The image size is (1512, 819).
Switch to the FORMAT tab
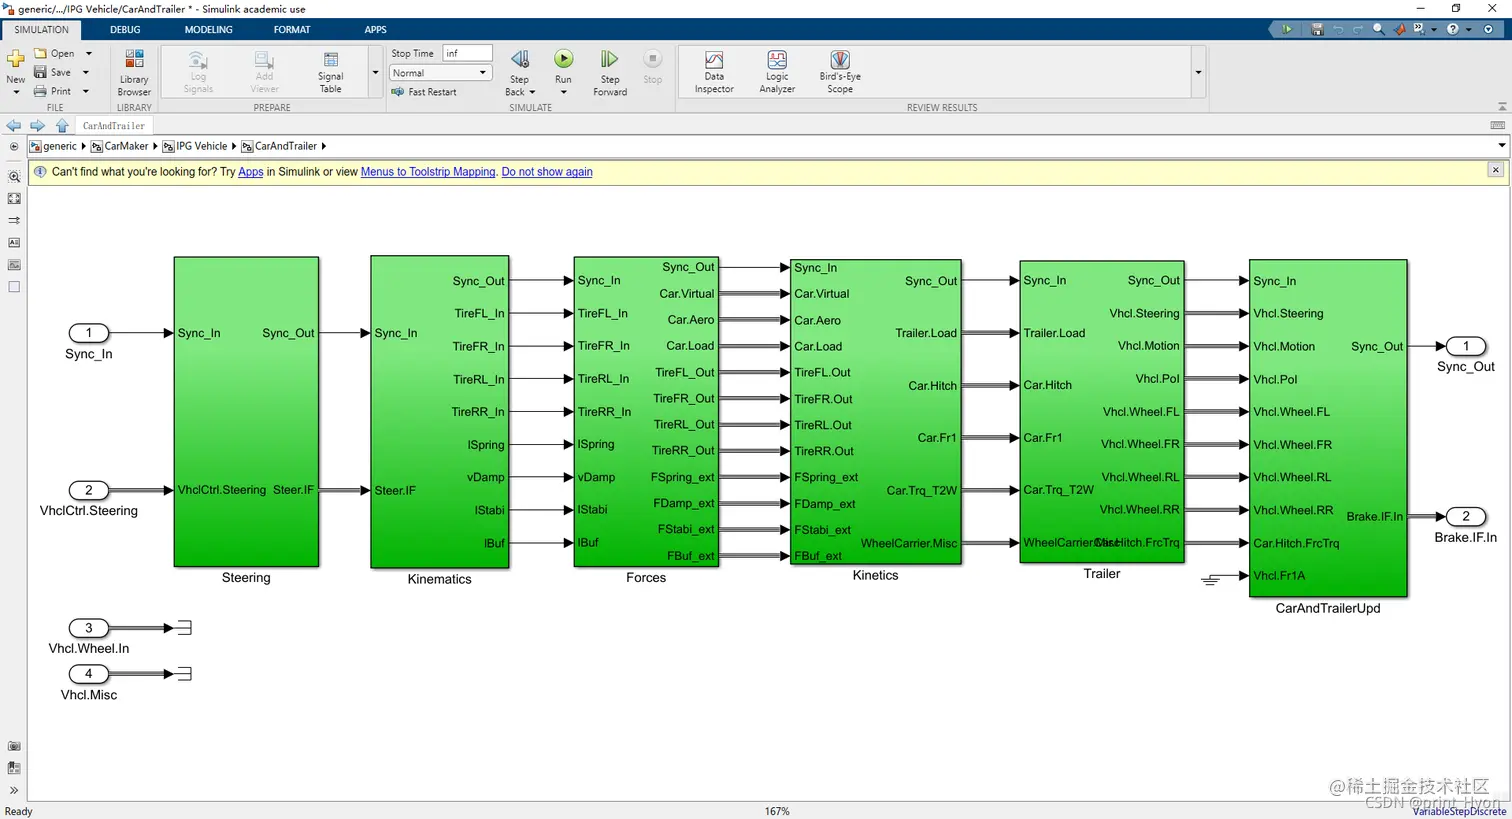coord(292,29)
